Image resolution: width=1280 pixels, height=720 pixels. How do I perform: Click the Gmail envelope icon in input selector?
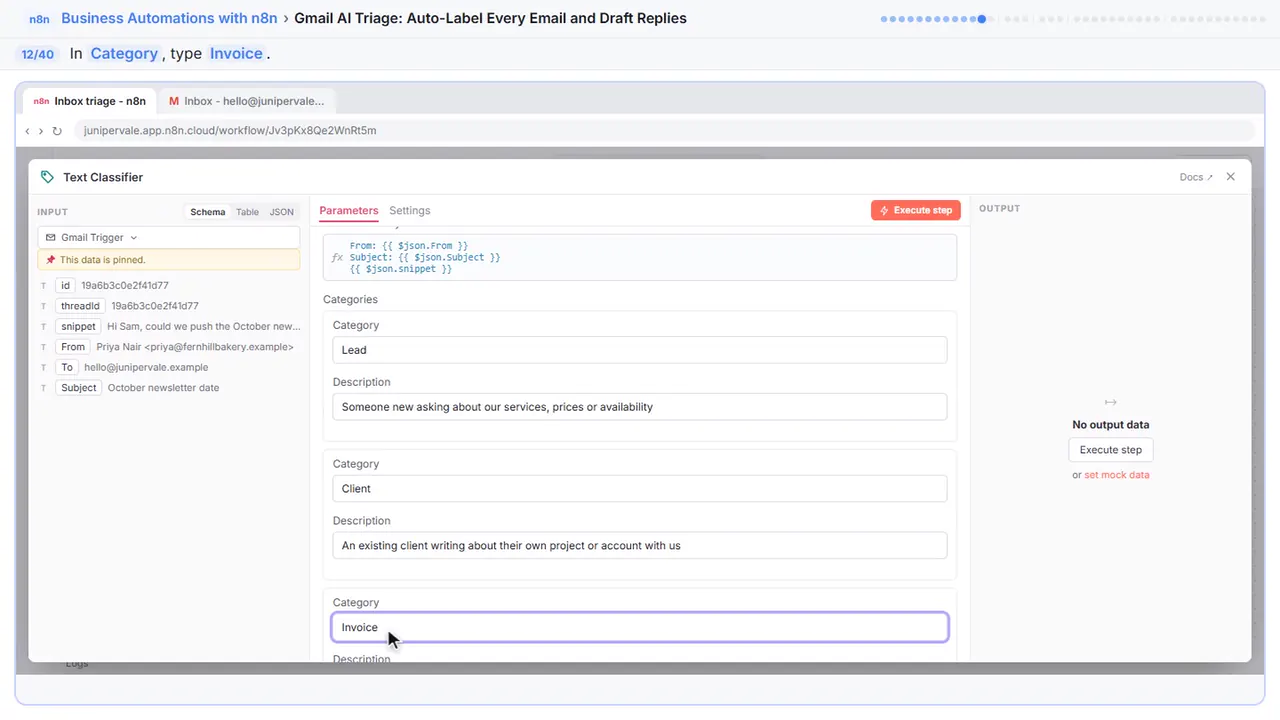click(x=51, y=238)
